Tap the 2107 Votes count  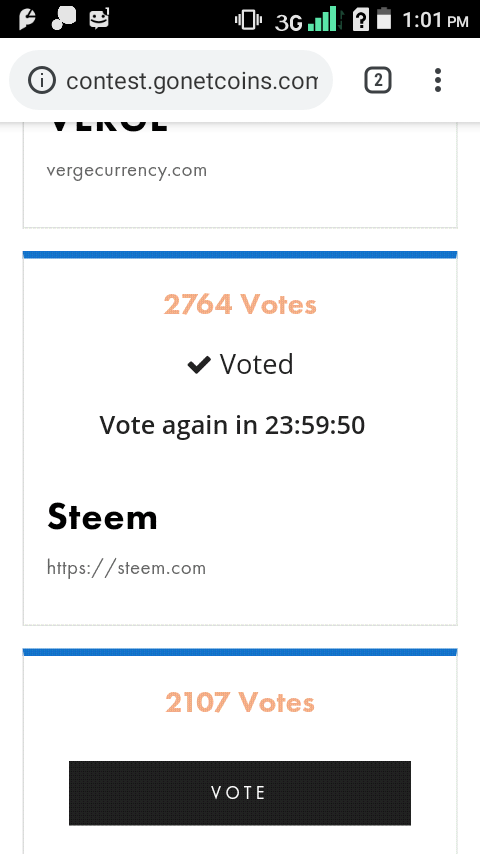(240, 702)
